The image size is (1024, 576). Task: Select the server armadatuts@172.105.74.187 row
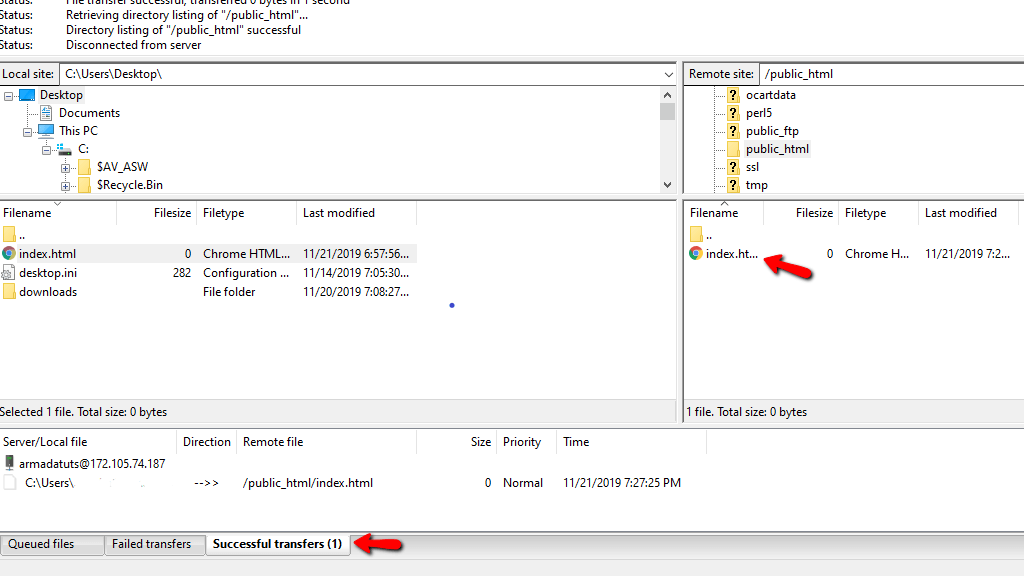tap(91, 464)
